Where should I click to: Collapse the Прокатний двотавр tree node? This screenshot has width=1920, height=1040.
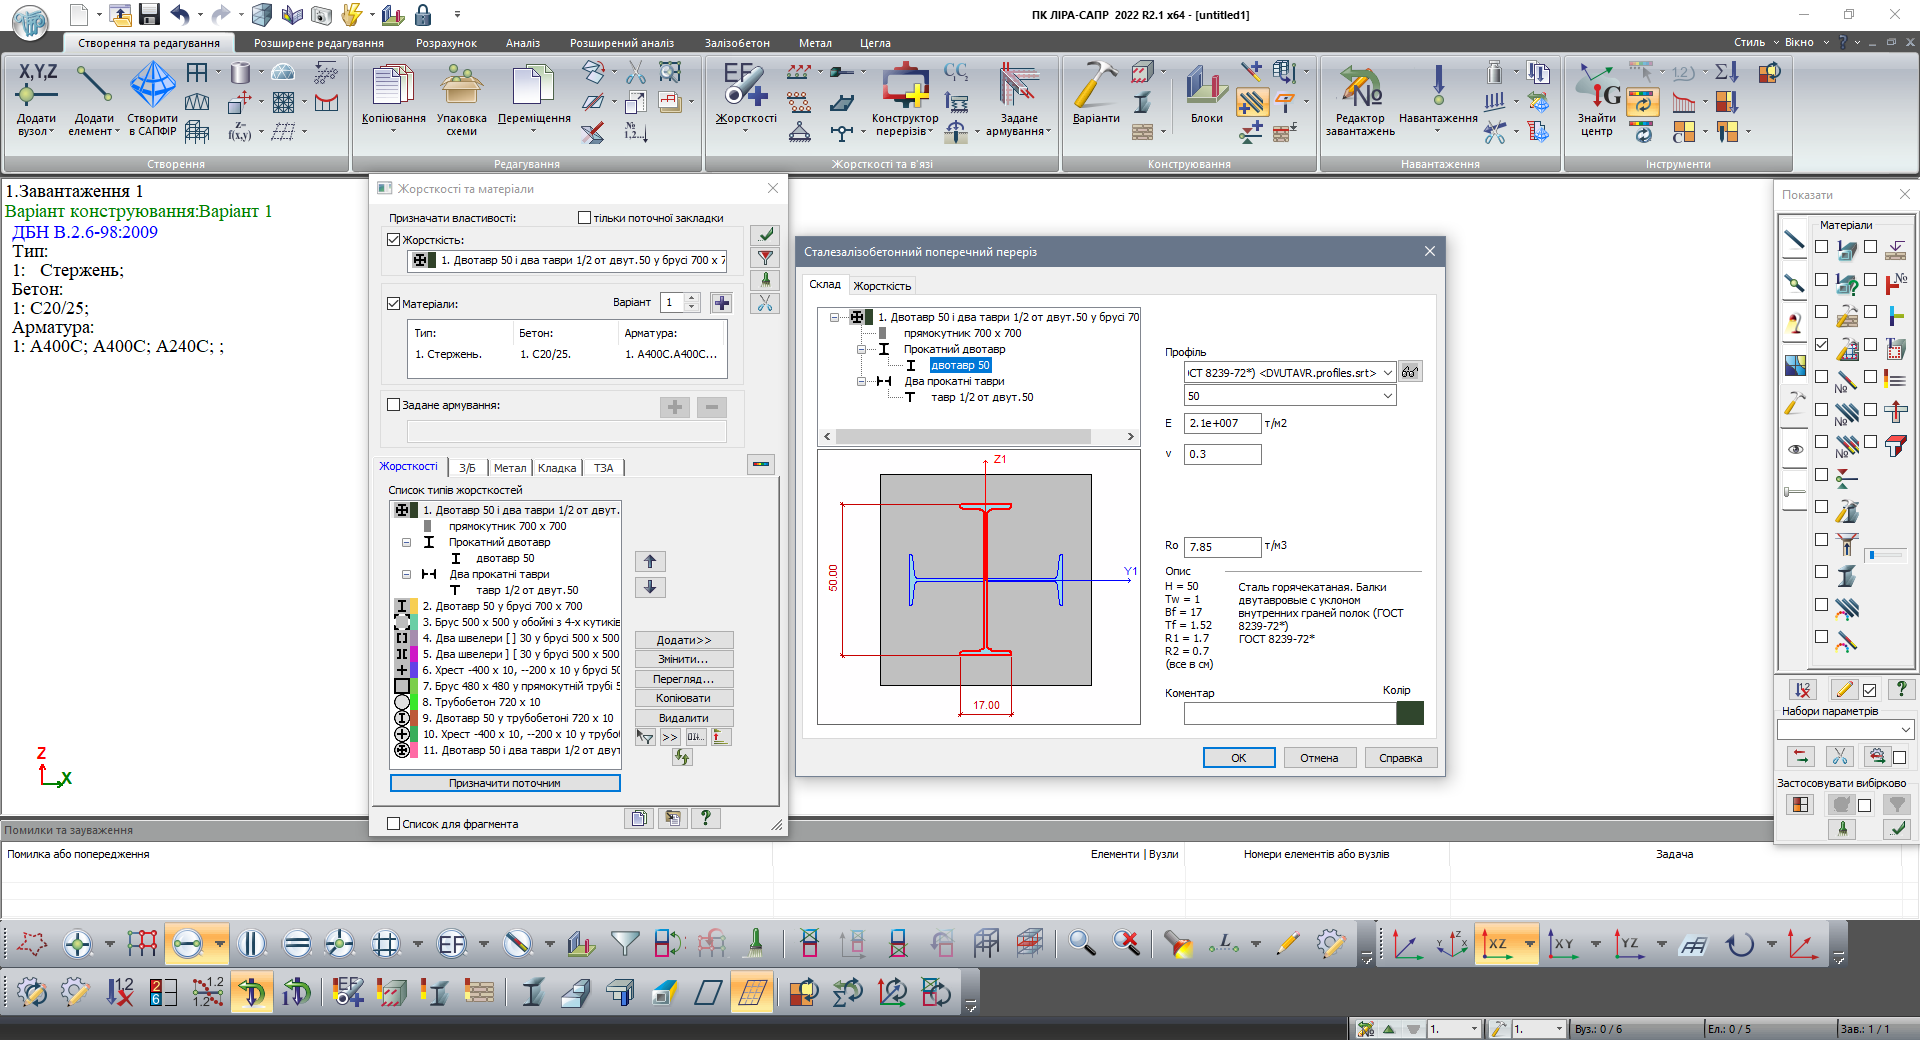[x=861, y=350]
